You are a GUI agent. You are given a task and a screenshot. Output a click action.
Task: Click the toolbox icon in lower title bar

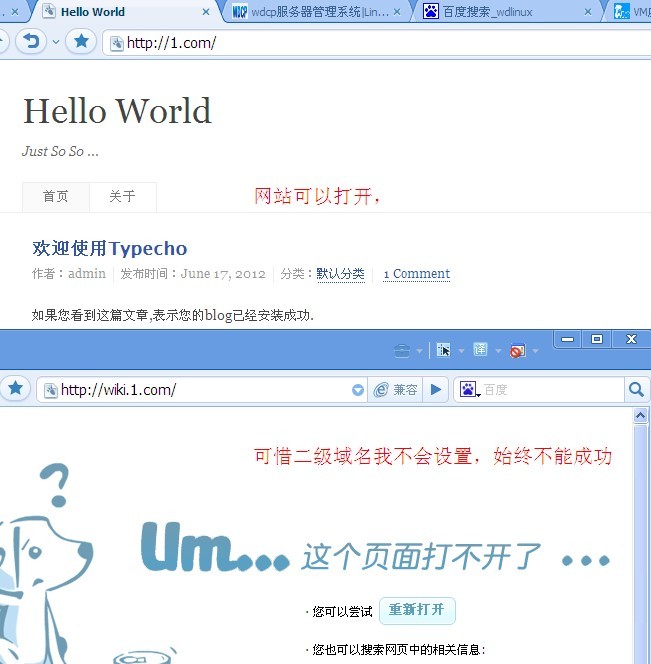tap(402, 350)
